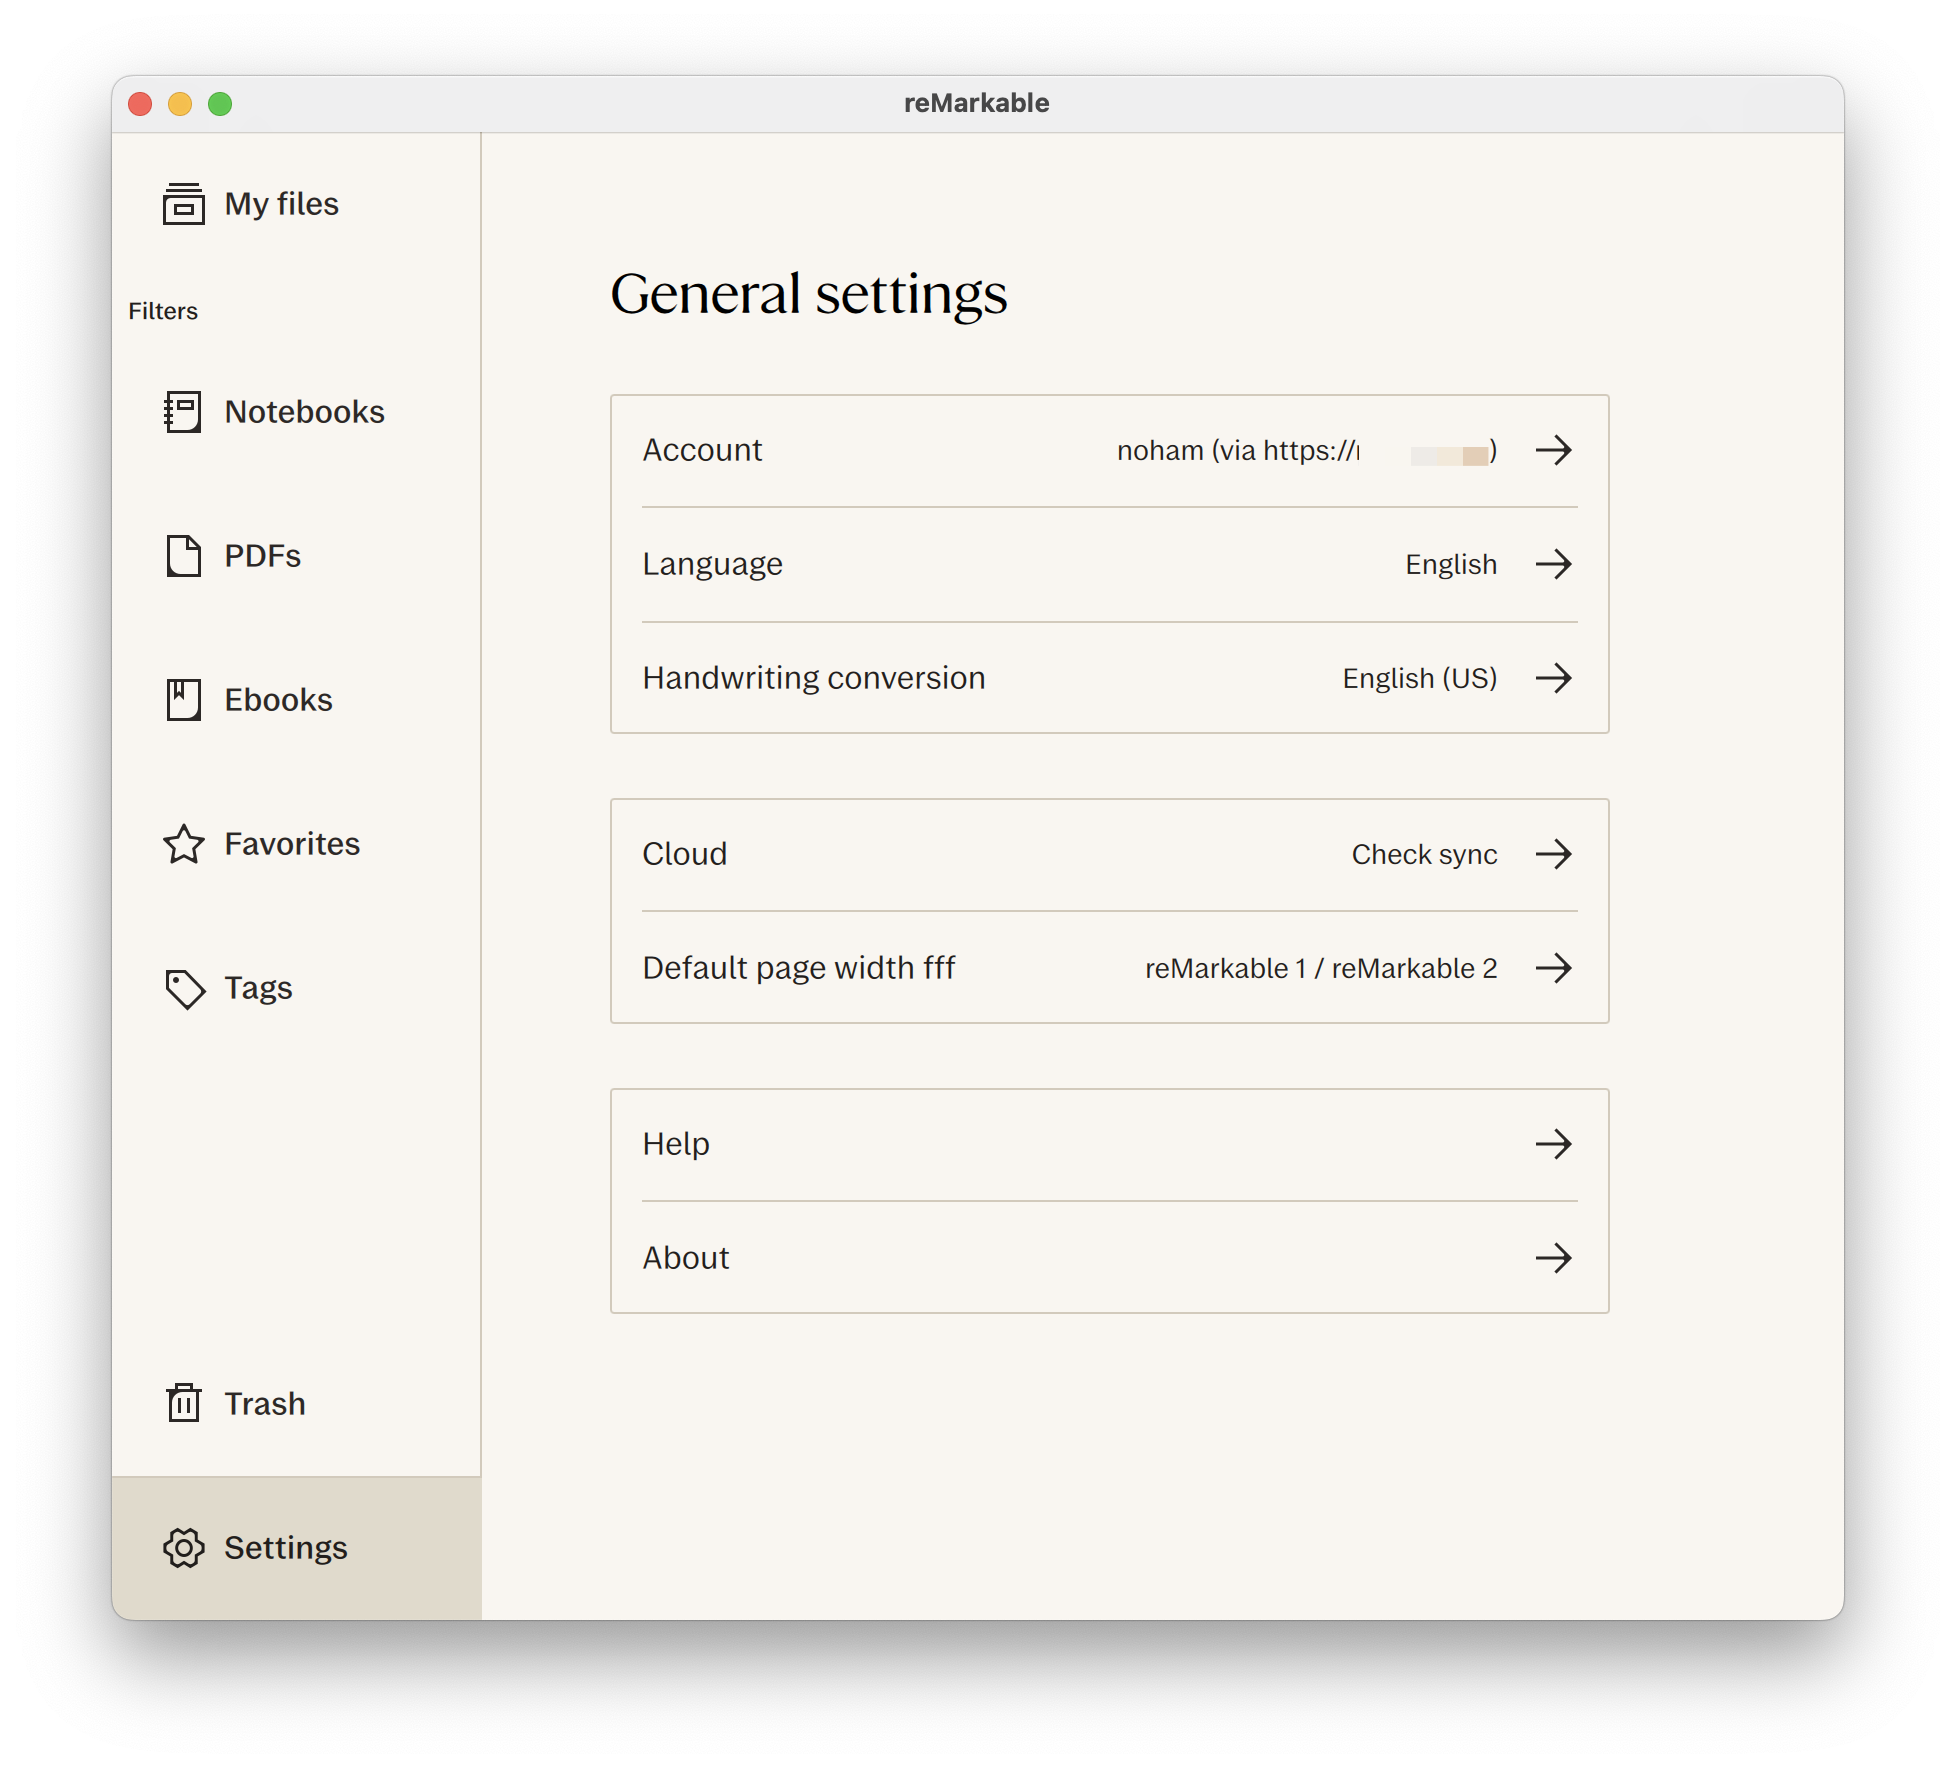Image resolution: width=1956 pixels, height=1768 pixels.
Task: Click the About row label
Action: 686,1258
